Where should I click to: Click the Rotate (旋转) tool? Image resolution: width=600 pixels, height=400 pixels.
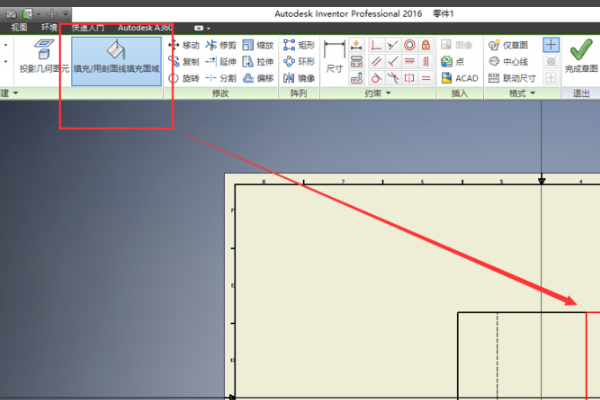pos(184,77)
